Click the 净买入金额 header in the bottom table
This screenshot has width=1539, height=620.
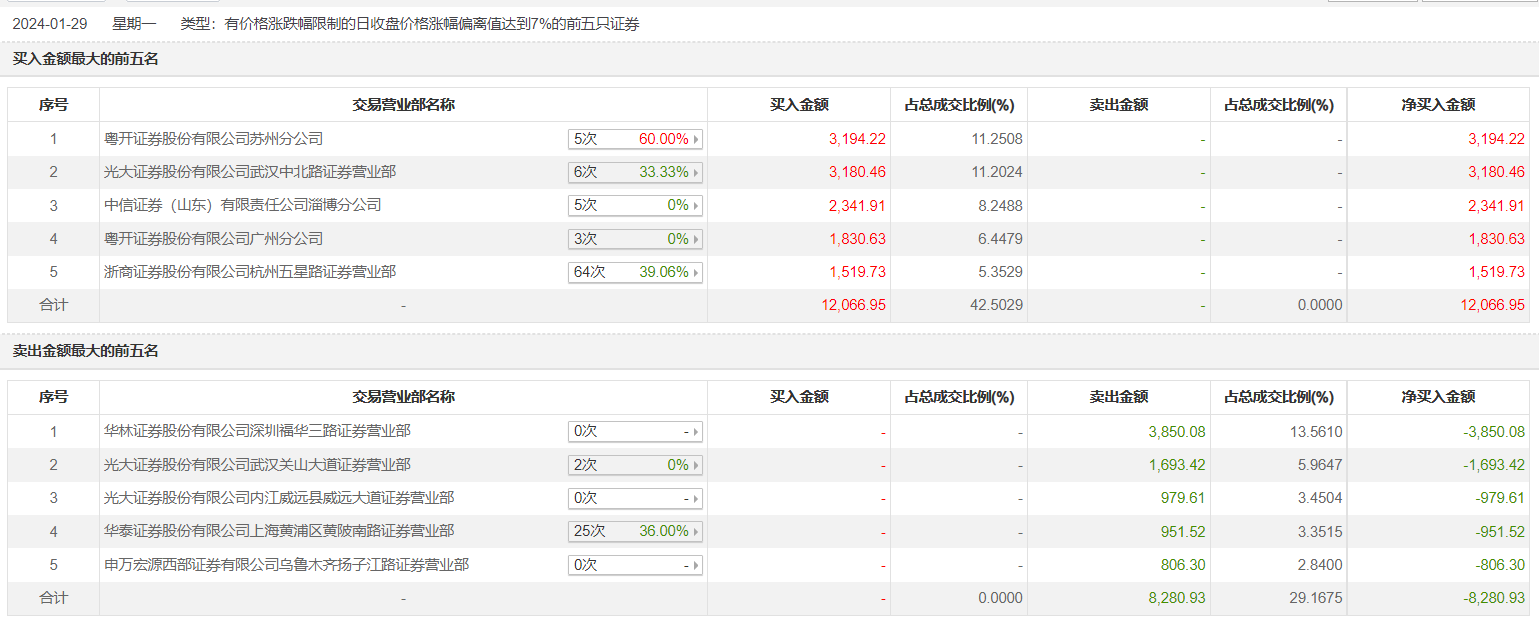pyautogui.click(x=1438, y=397)
